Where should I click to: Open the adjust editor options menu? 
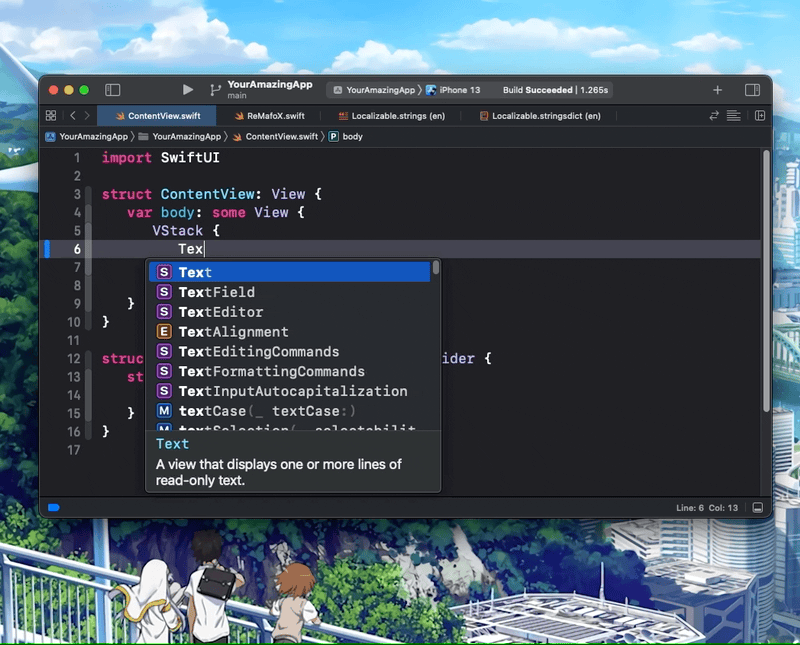click(732, 116)
